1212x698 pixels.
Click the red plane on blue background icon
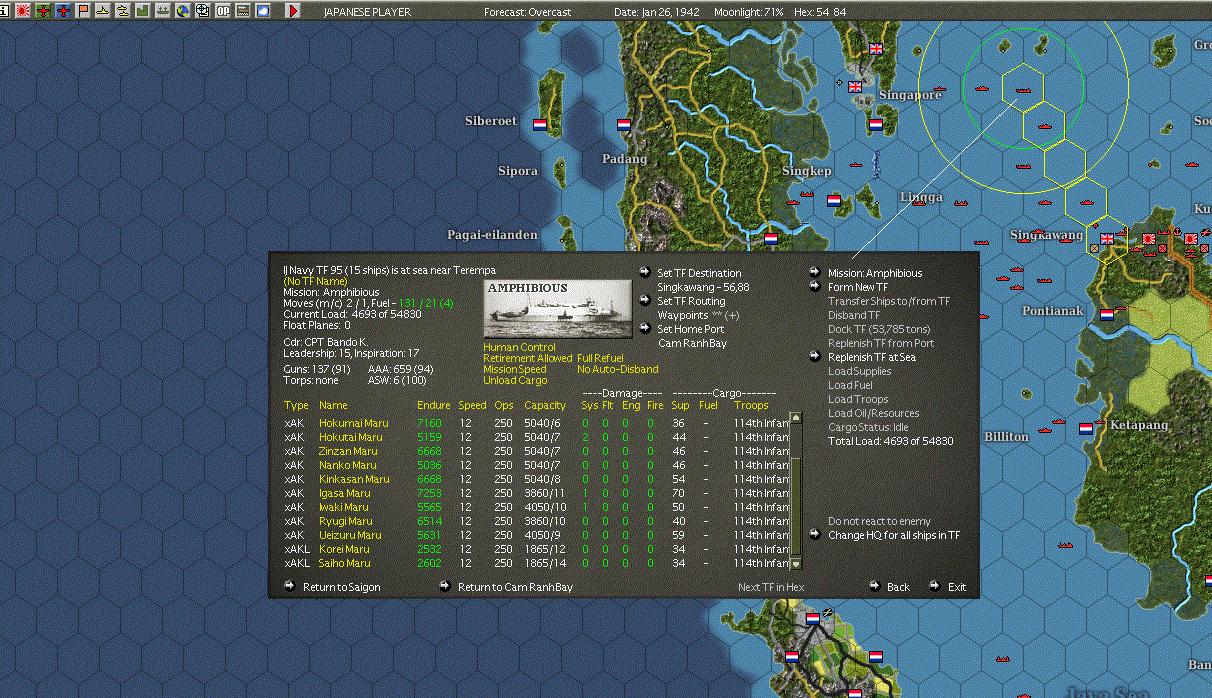tap(63, 11)
